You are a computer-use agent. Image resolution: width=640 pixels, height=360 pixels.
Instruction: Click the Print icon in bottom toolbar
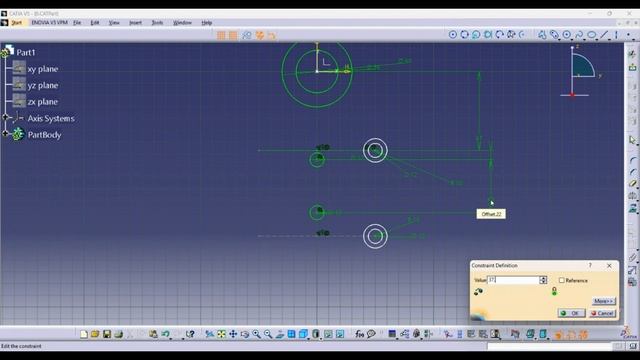[118, 334]
